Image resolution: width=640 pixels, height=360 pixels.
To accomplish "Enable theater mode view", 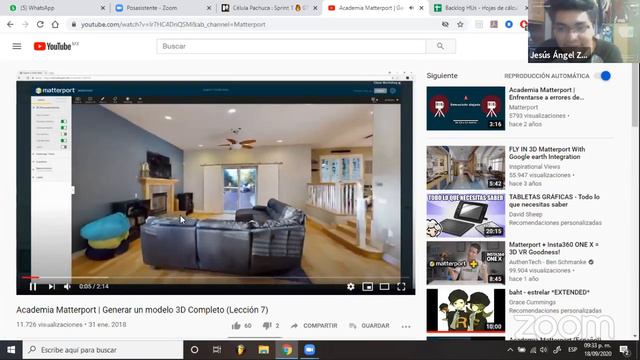I will 384,287.
